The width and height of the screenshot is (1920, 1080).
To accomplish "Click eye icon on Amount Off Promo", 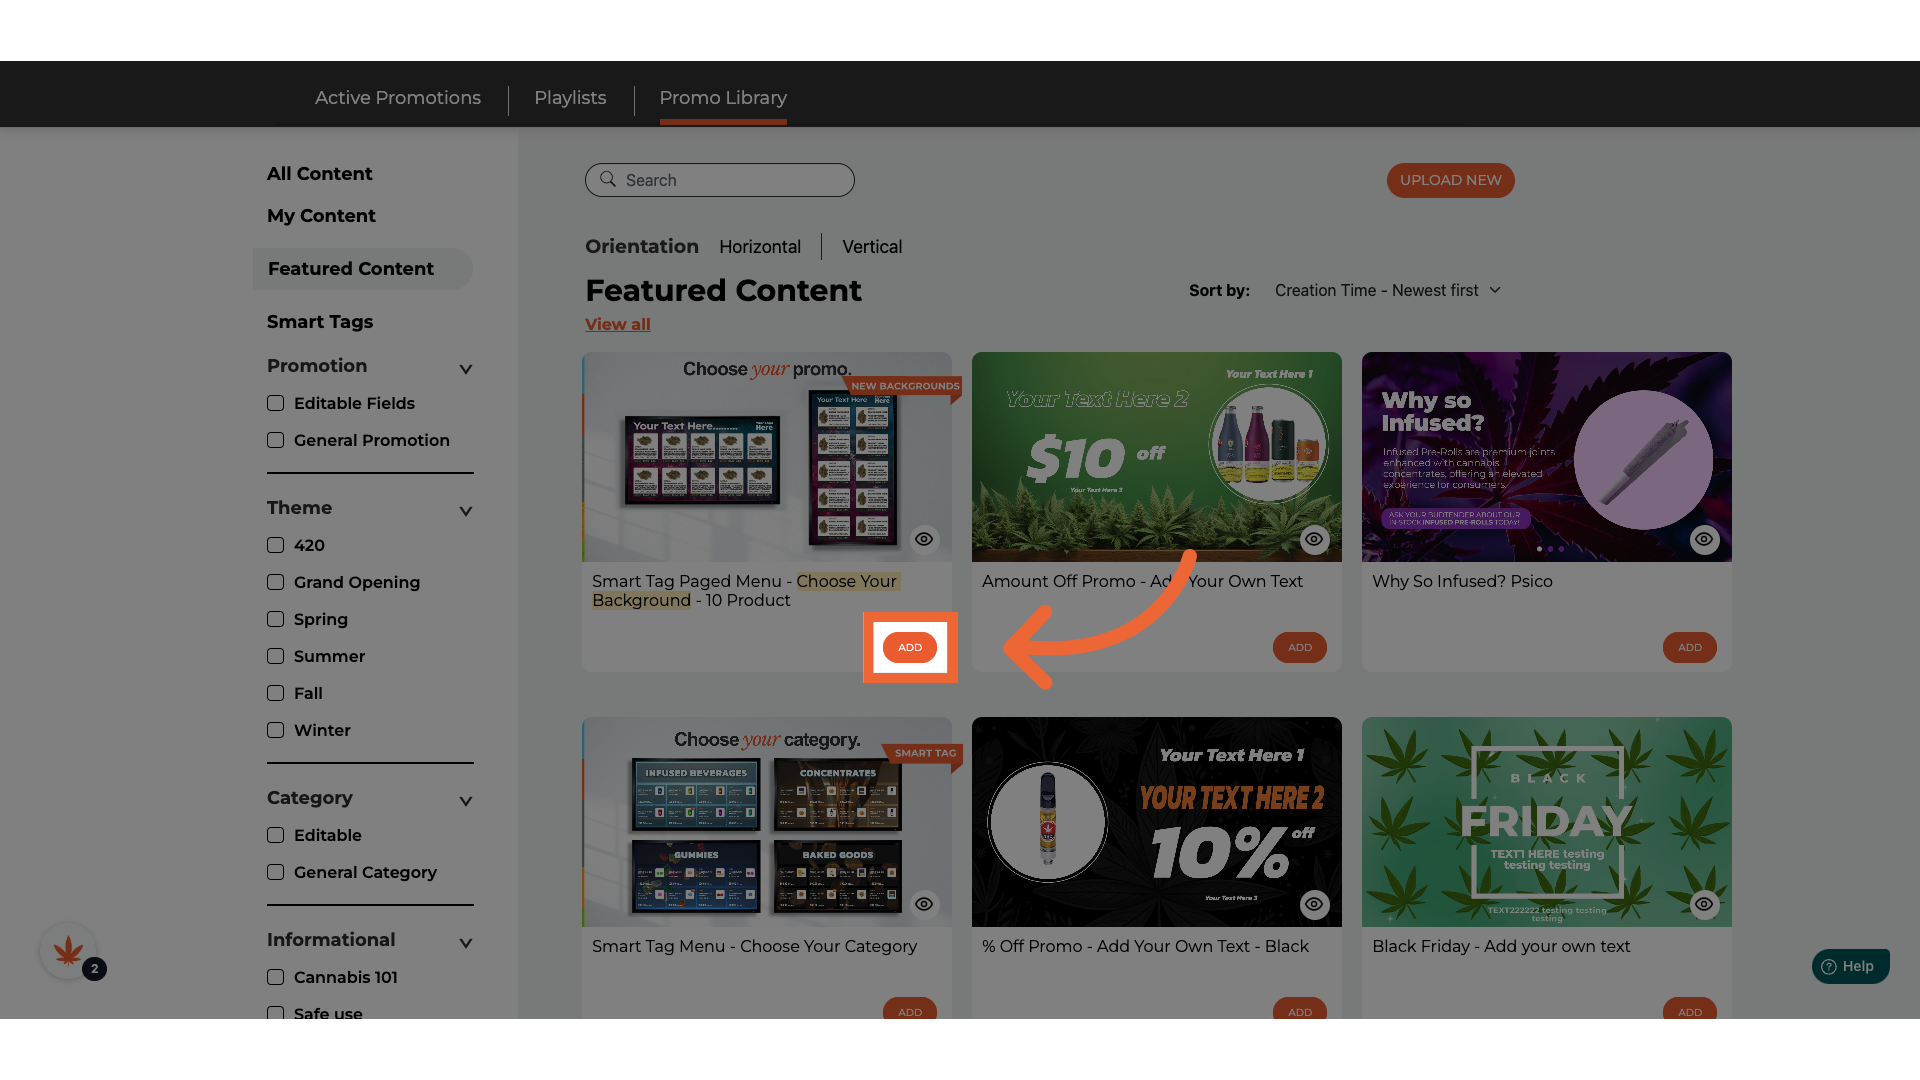I will [x=1314, y=539].
